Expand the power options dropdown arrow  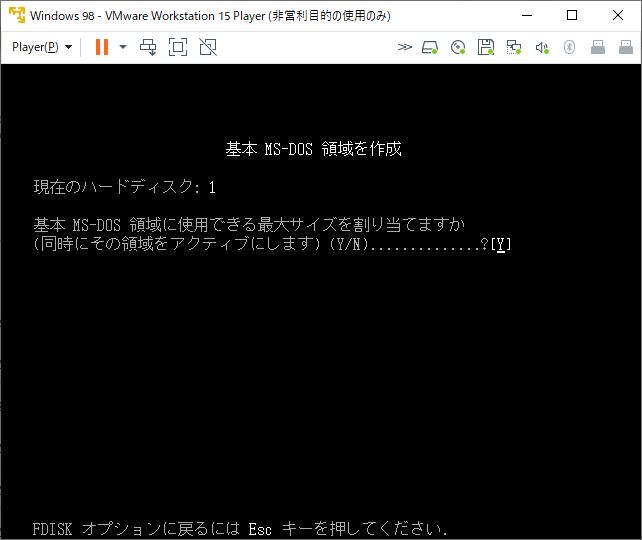click(x=123, y=47)
